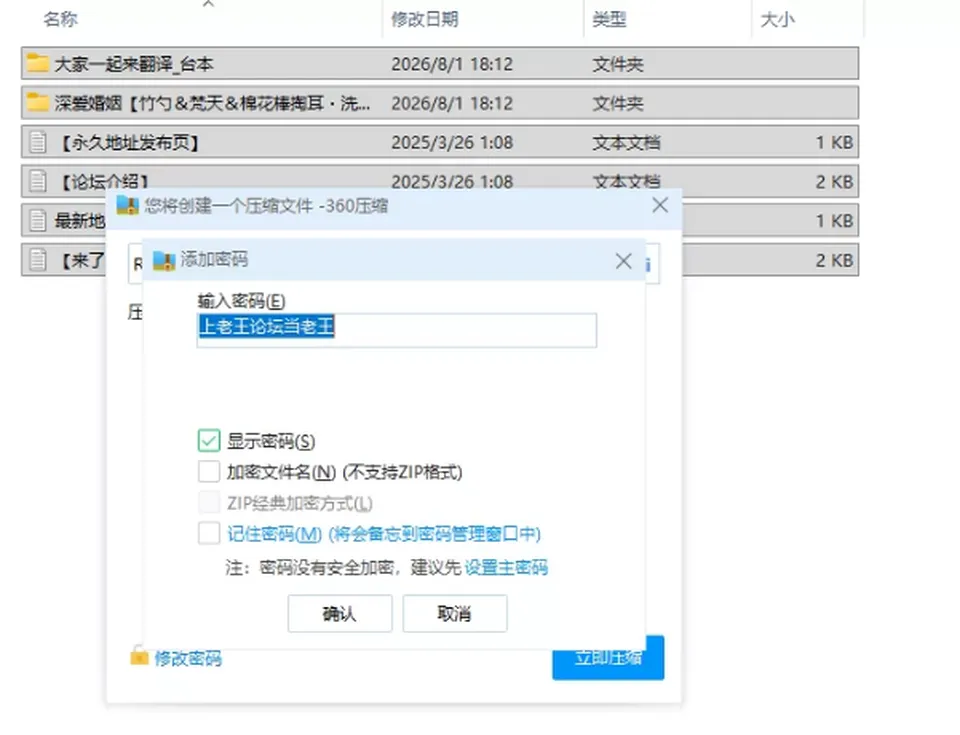This screenshot has width=960, height=735.
Task: Click the 360压缩 icon in the 添加密码 title bar
Action: [163, 260]
